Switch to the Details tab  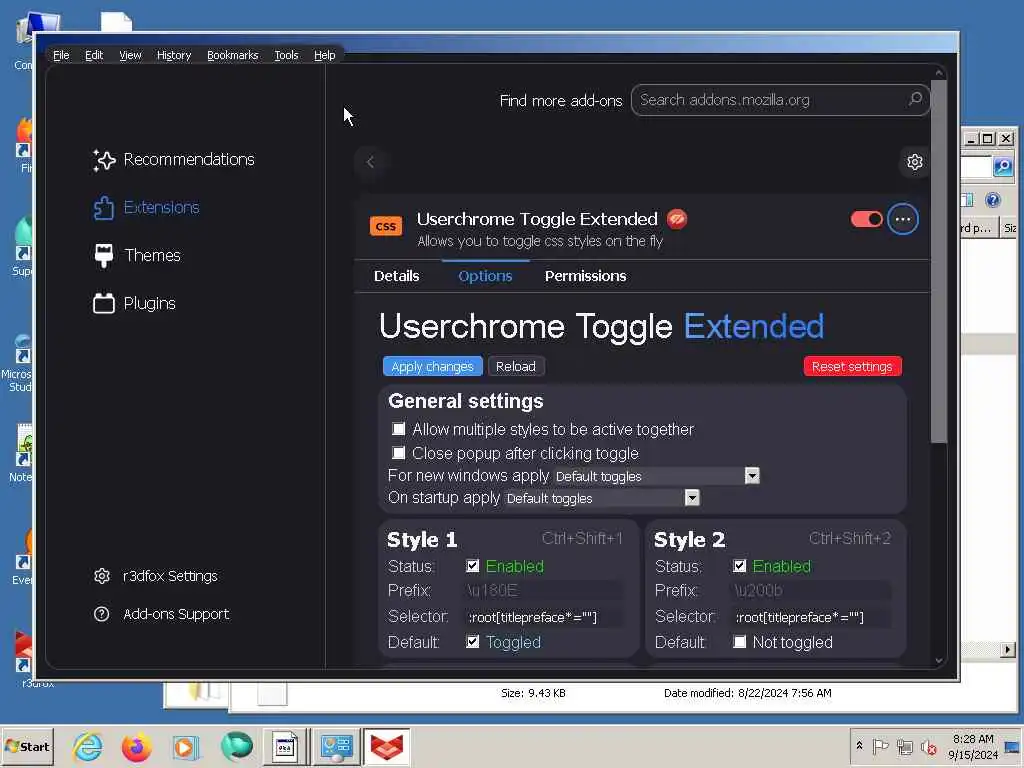(x=396, y=276)
